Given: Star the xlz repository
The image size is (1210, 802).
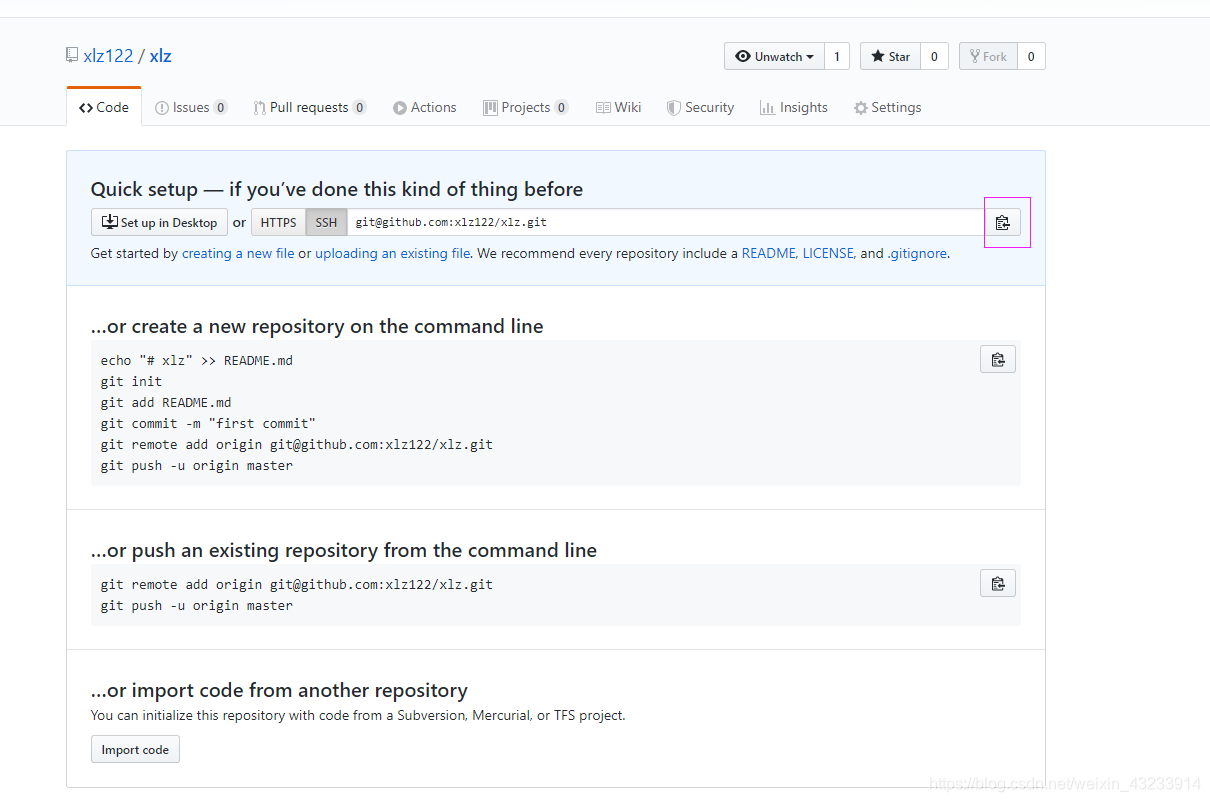Looking at the screenshot, I should point(890,56).
